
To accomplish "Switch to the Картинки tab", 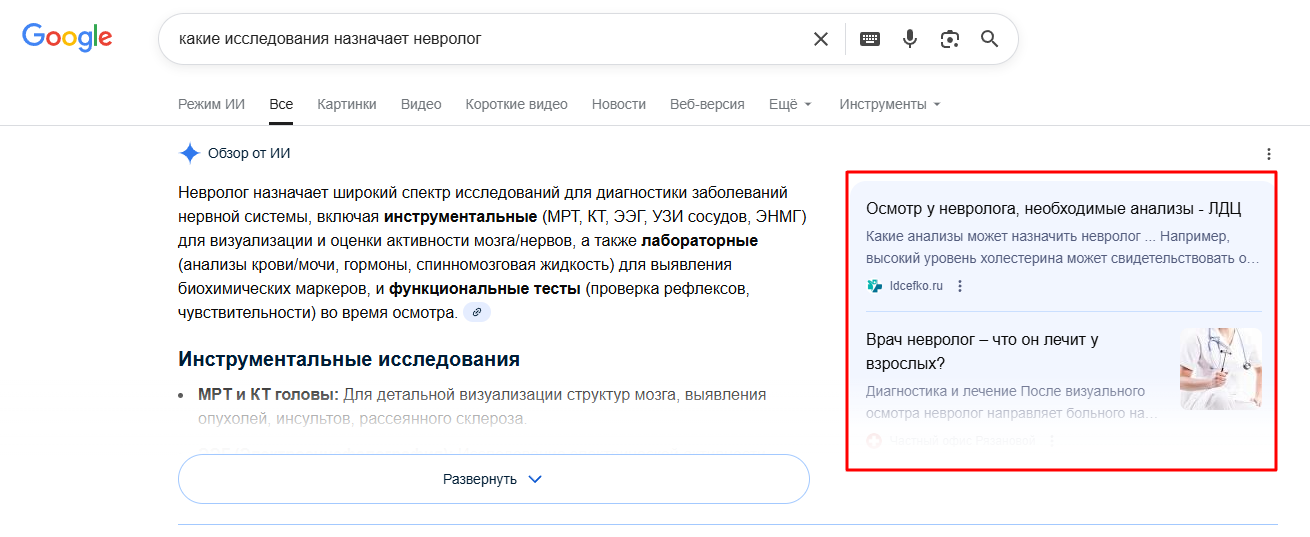I will (x=347, y=104).
